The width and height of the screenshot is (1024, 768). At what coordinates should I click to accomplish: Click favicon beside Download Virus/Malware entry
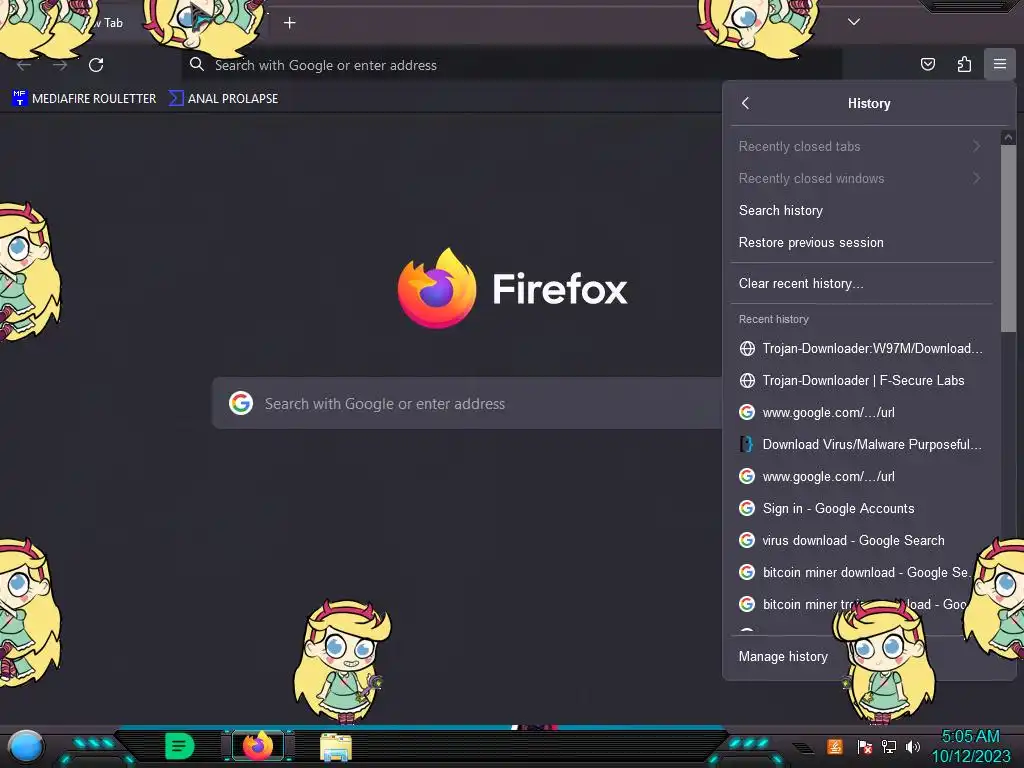point(746,444)
